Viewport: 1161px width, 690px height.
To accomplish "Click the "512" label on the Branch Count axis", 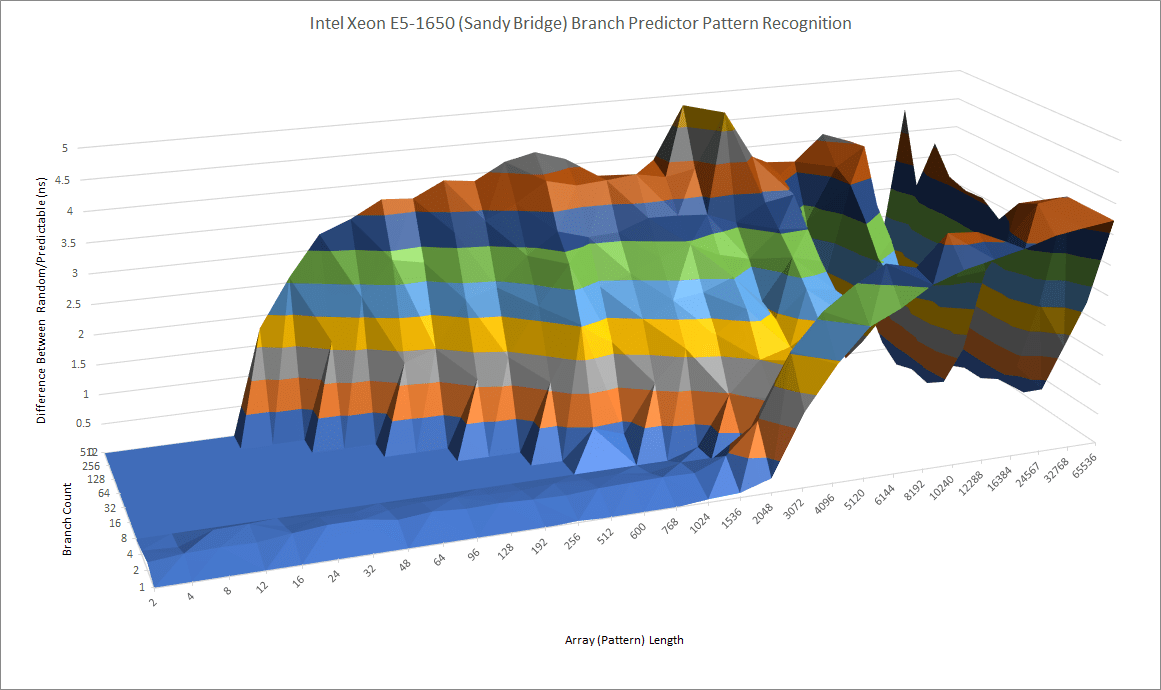I will tap(86, 452).
